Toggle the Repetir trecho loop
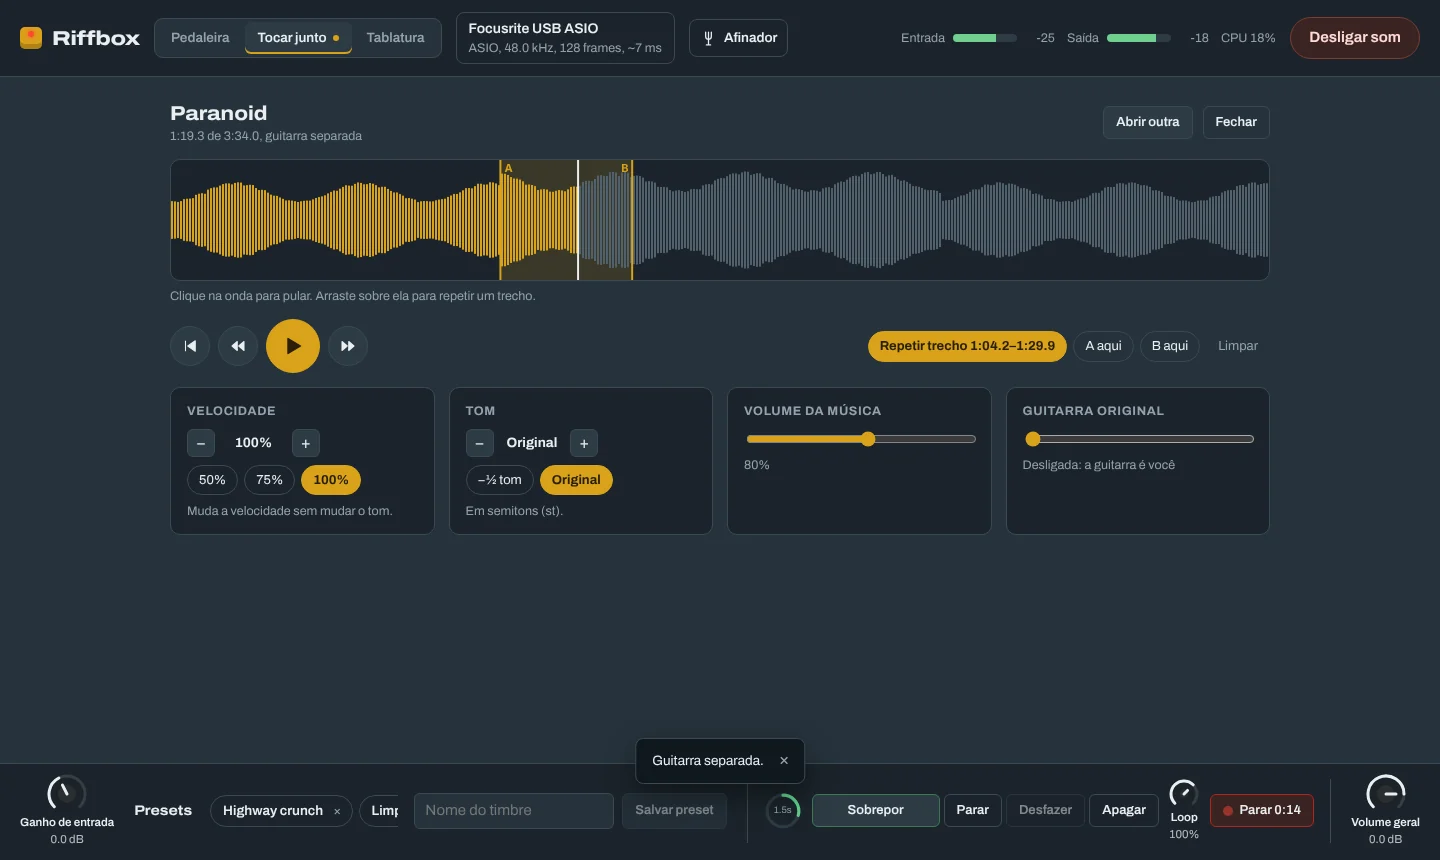The image size is (1440, 860). [x=967, y=346]
